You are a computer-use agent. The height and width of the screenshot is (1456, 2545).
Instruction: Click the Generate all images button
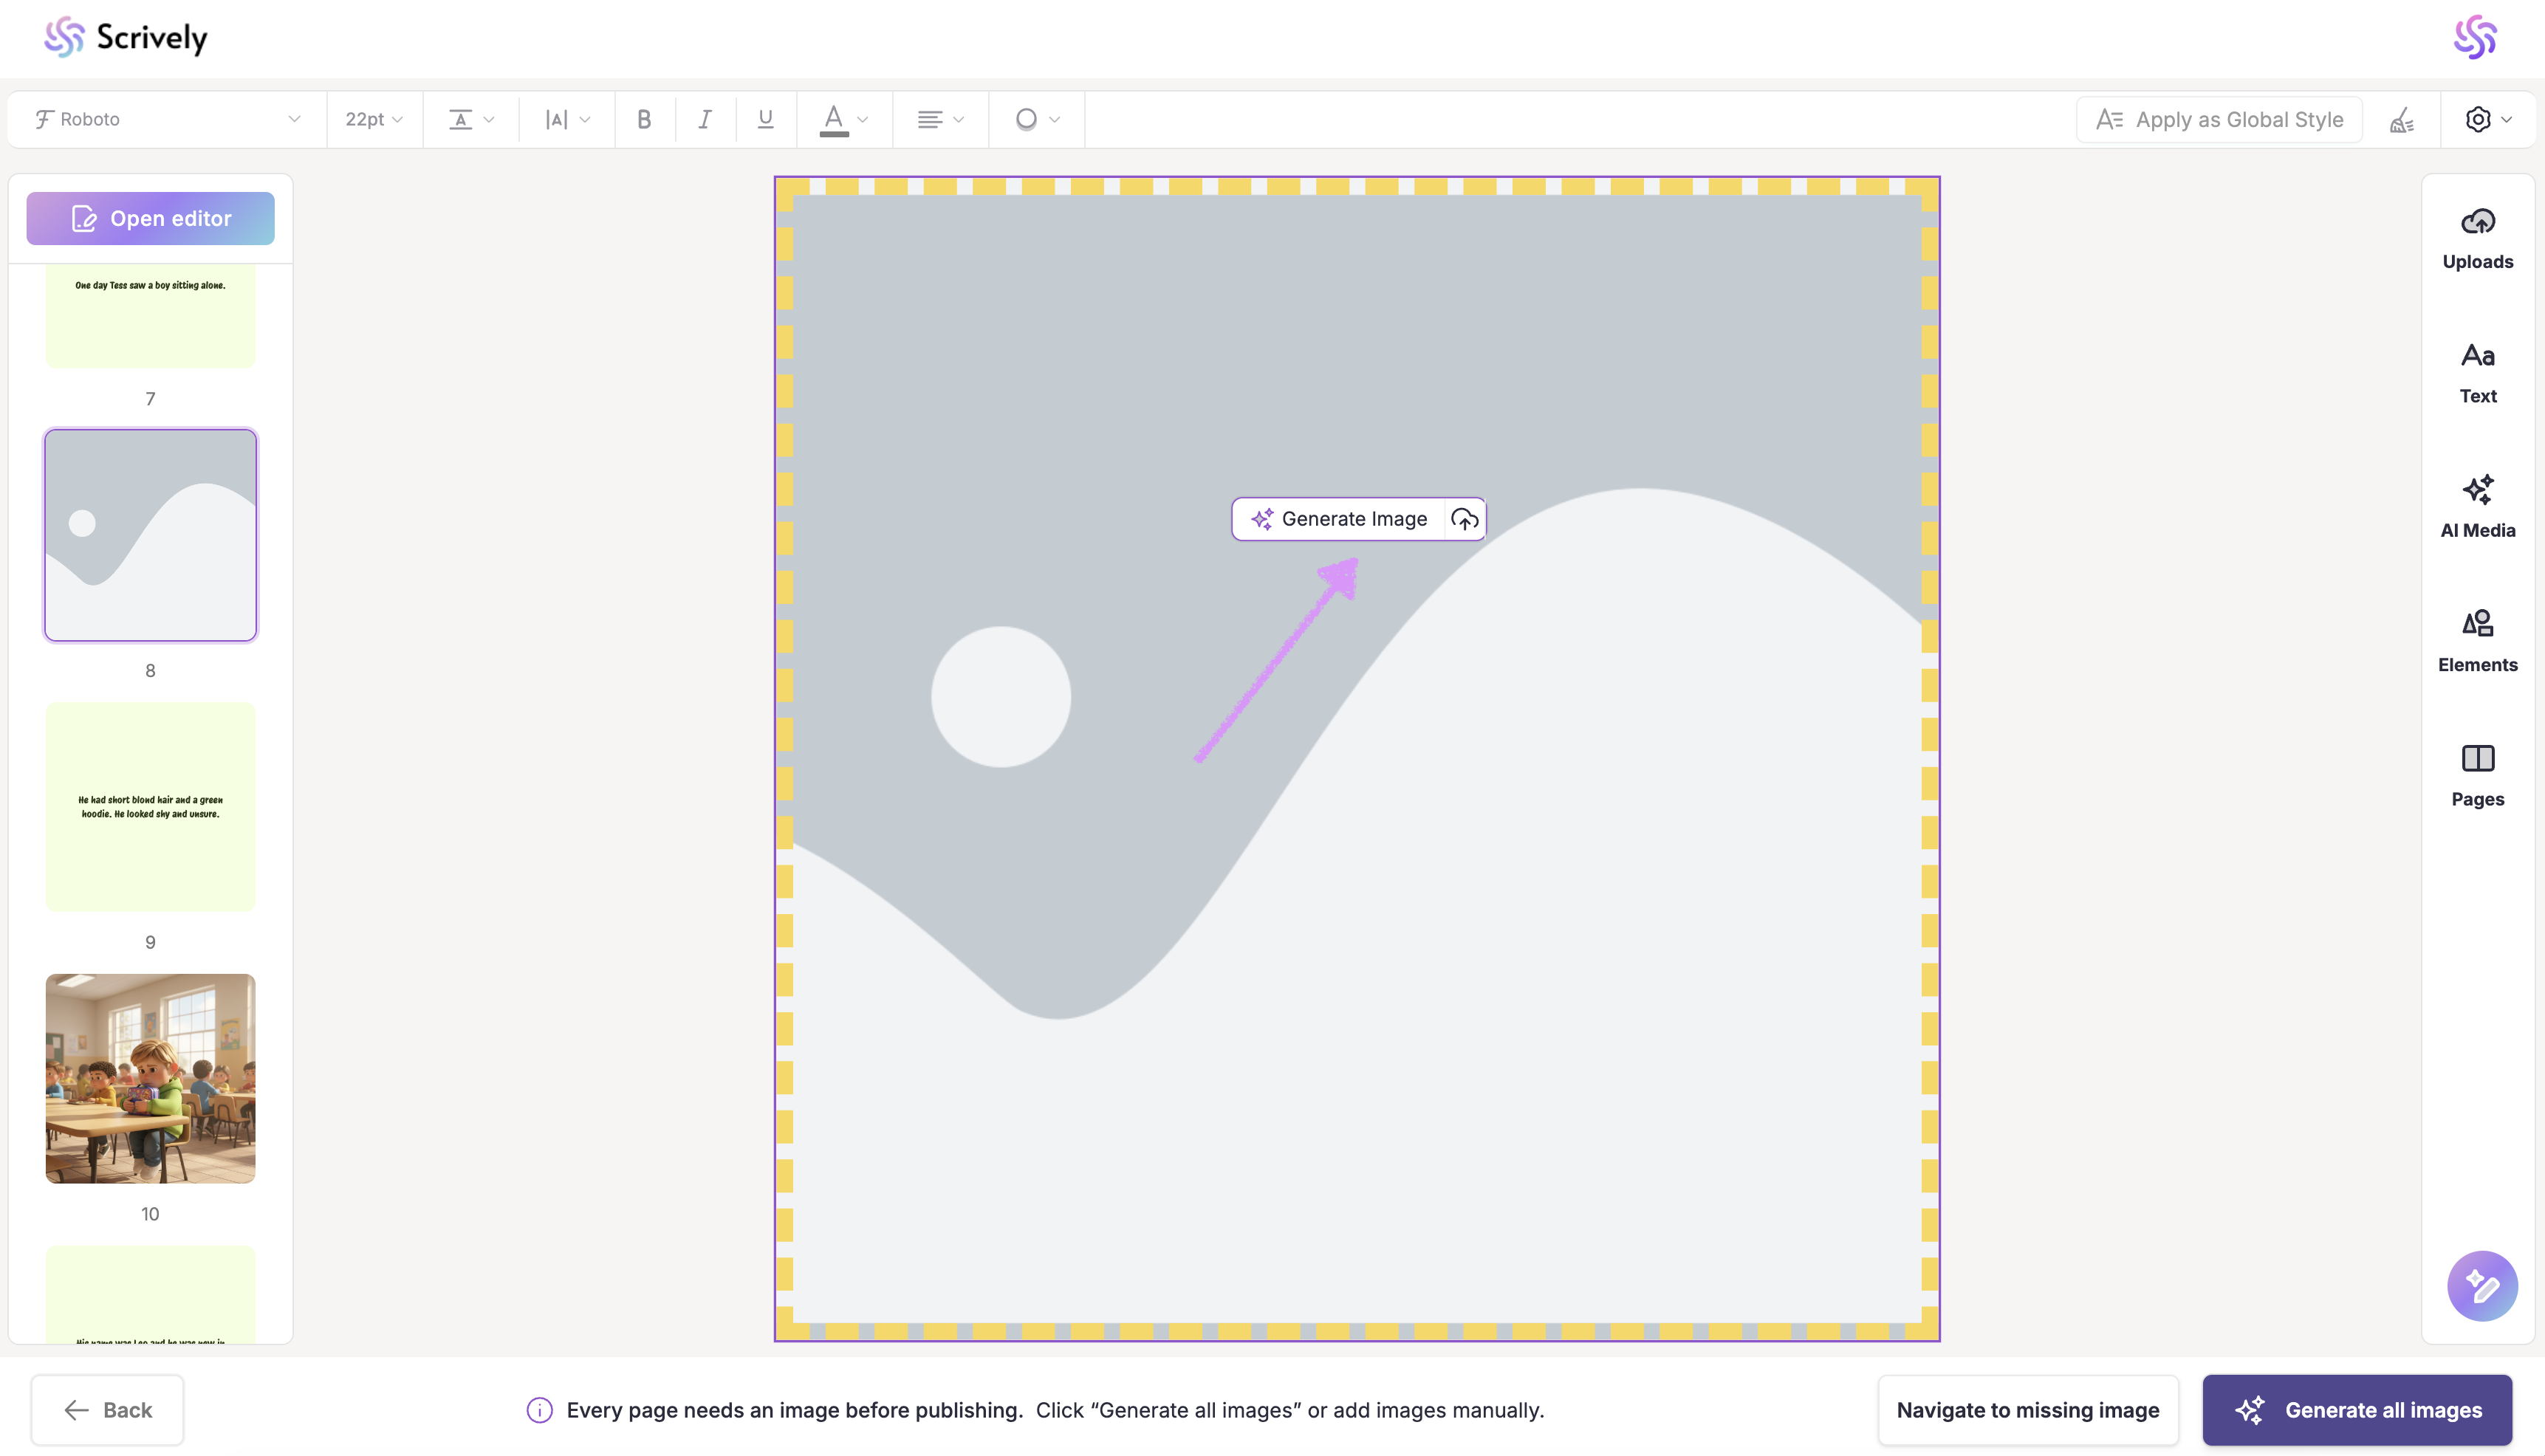click(x=2356, y=1410)
